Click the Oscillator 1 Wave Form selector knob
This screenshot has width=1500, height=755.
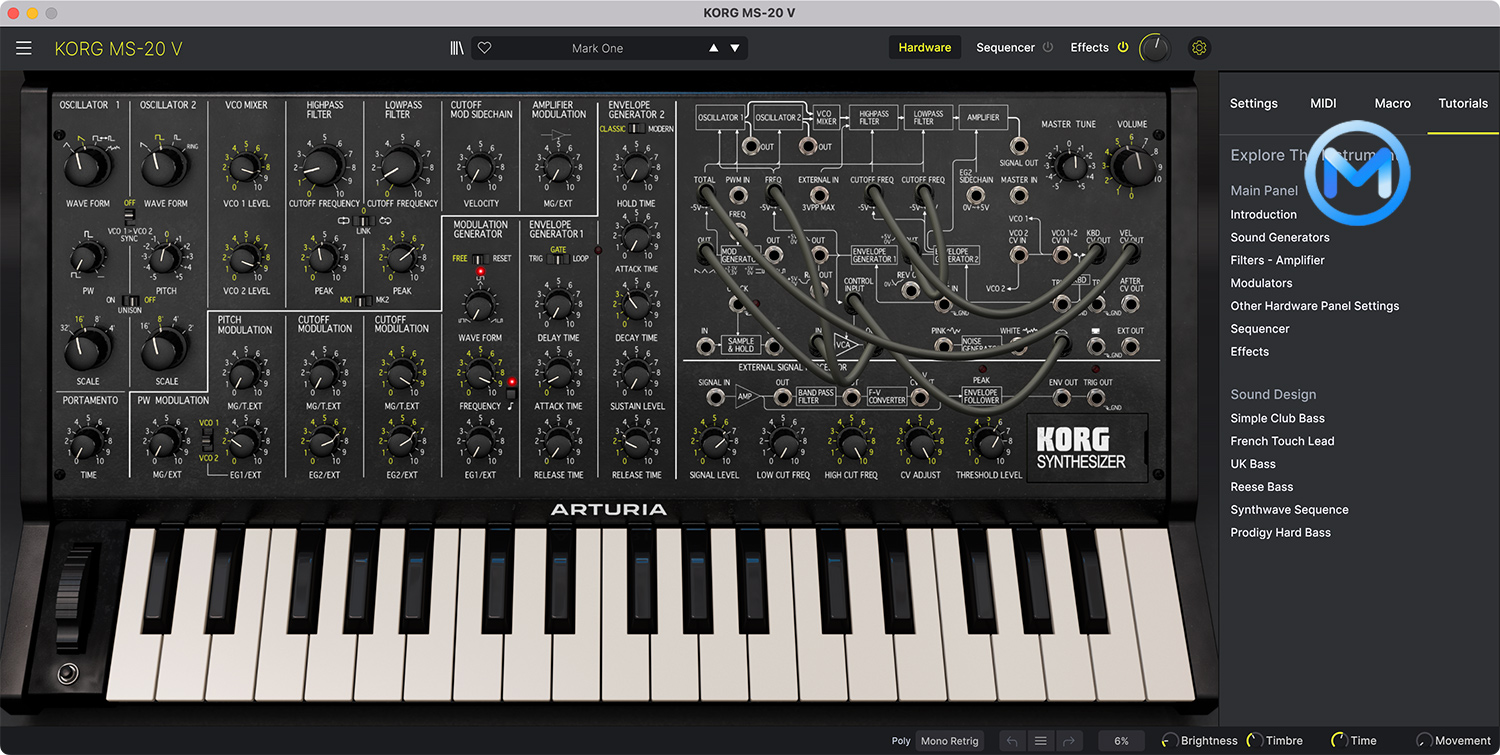pyautogui.click(x=87, y=167)
